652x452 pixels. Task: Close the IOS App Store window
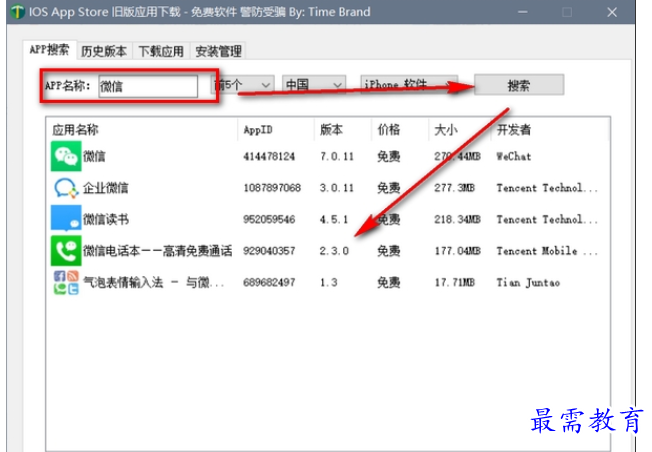point(612,12)
